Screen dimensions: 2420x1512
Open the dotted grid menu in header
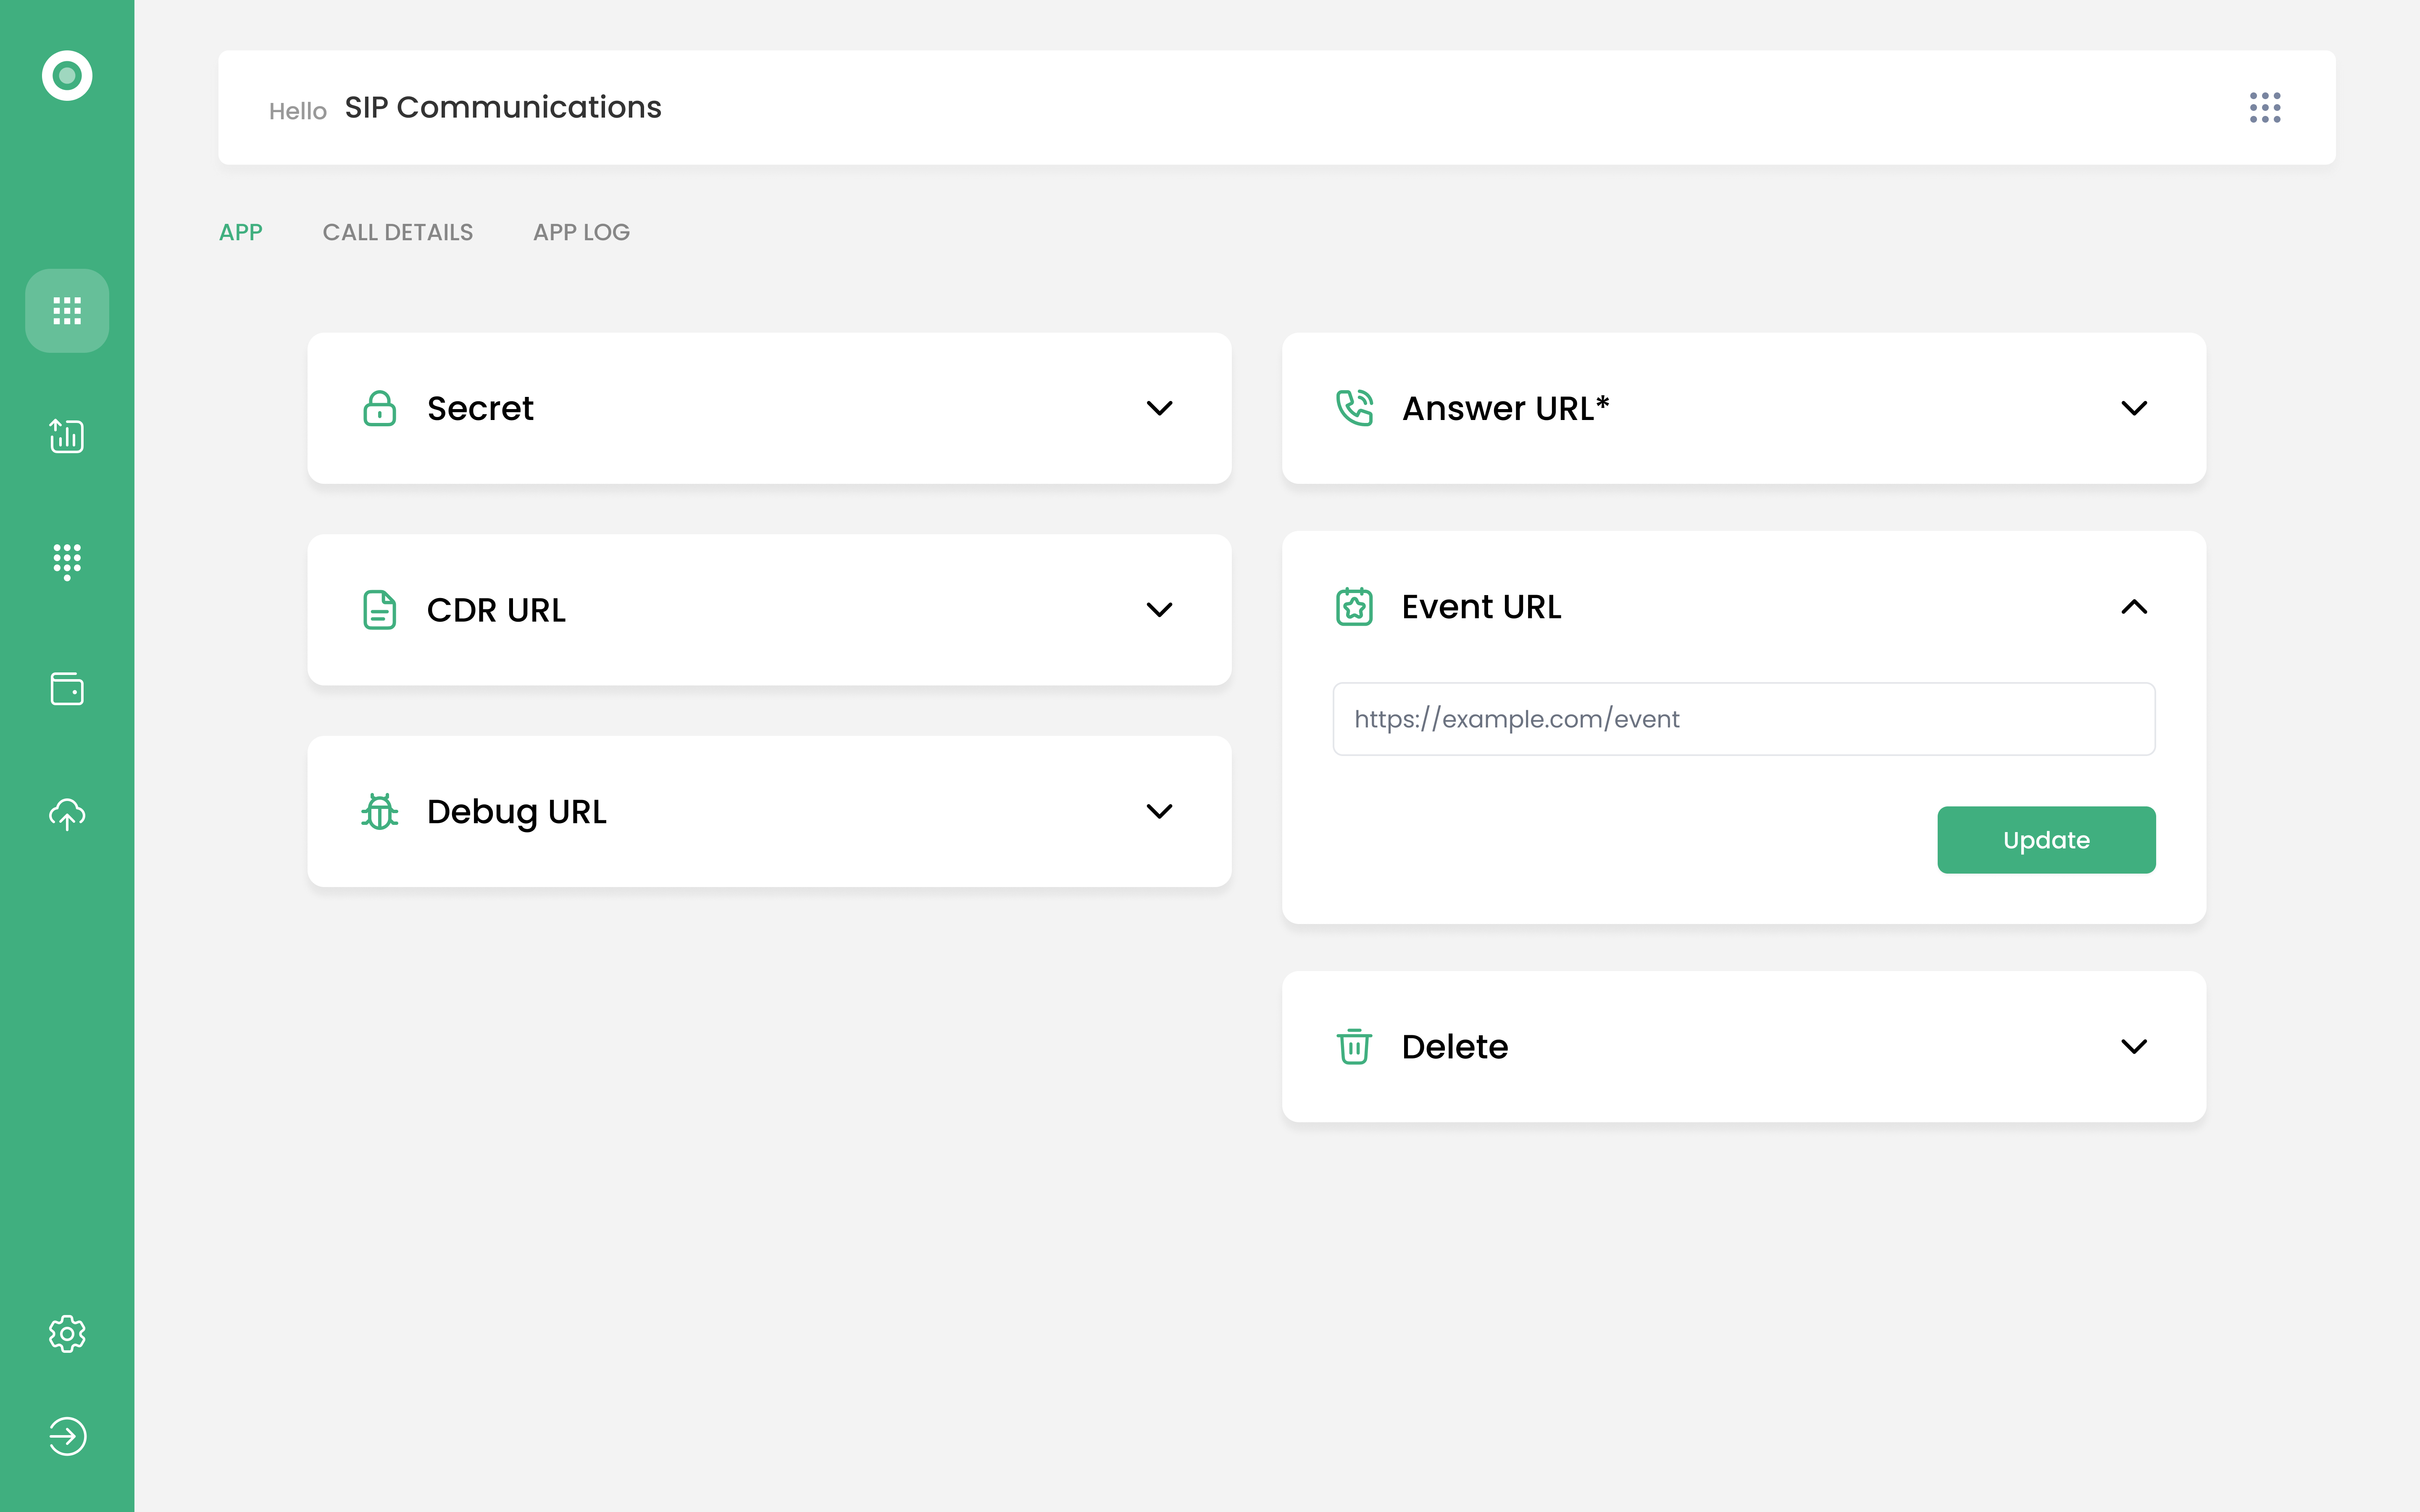tap(2265, 107)
